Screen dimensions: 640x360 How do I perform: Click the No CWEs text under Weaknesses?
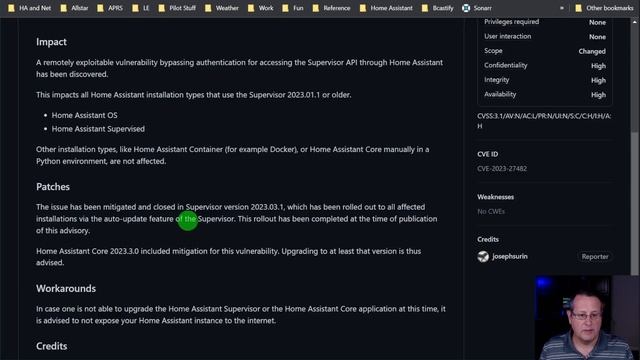tap(491, 211)
